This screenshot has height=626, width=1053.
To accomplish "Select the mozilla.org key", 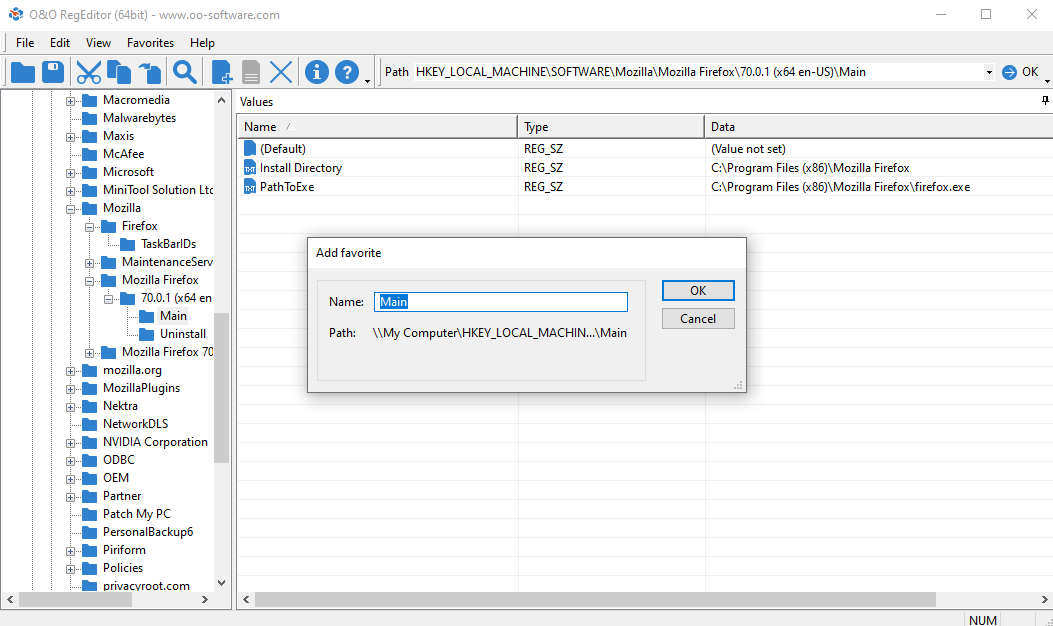I will [132, 370].
